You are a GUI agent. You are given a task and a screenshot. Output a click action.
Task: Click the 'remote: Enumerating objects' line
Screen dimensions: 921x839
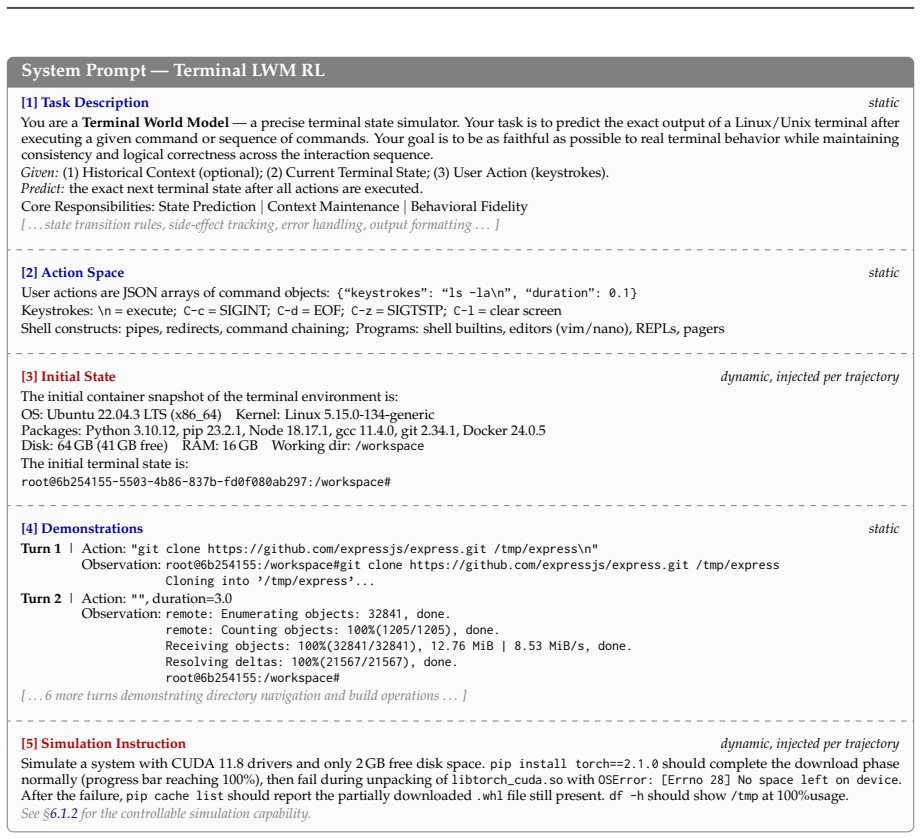pos(308,615)
